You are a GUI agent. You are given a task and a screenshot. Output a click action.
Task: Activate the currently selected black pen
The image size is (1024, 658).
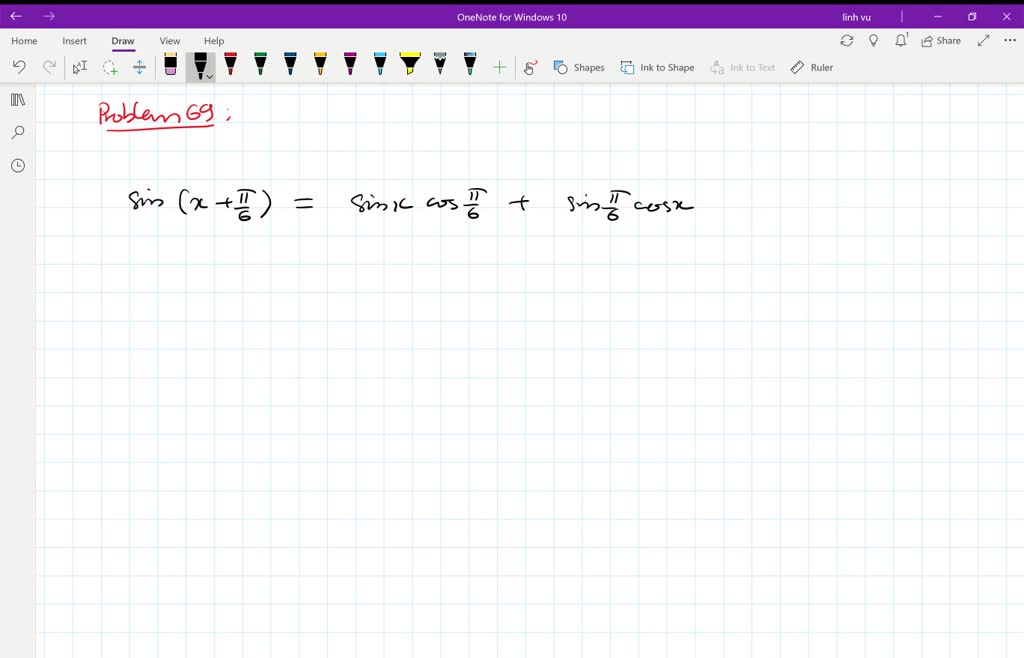[198, 63]
